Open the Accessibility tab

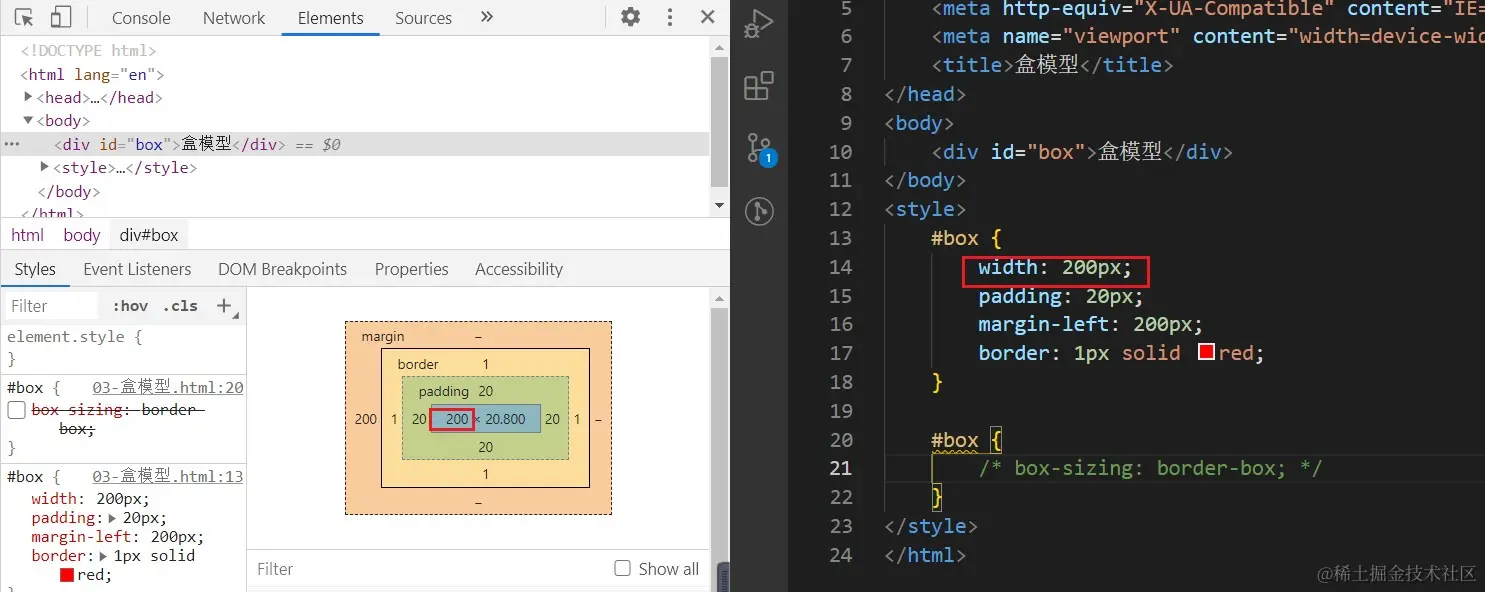(519, 269)
